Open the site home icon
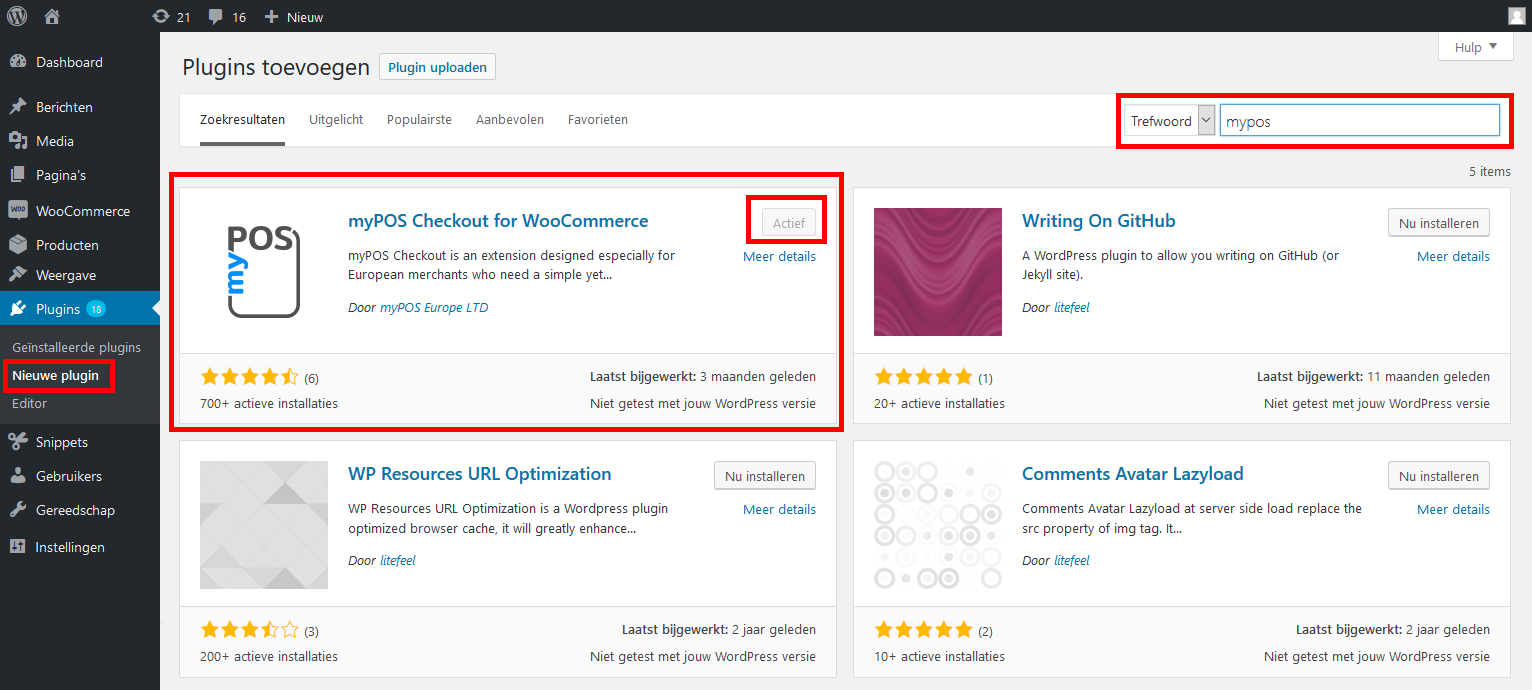This screenshot has height=690, width=1532. point(52,16)
